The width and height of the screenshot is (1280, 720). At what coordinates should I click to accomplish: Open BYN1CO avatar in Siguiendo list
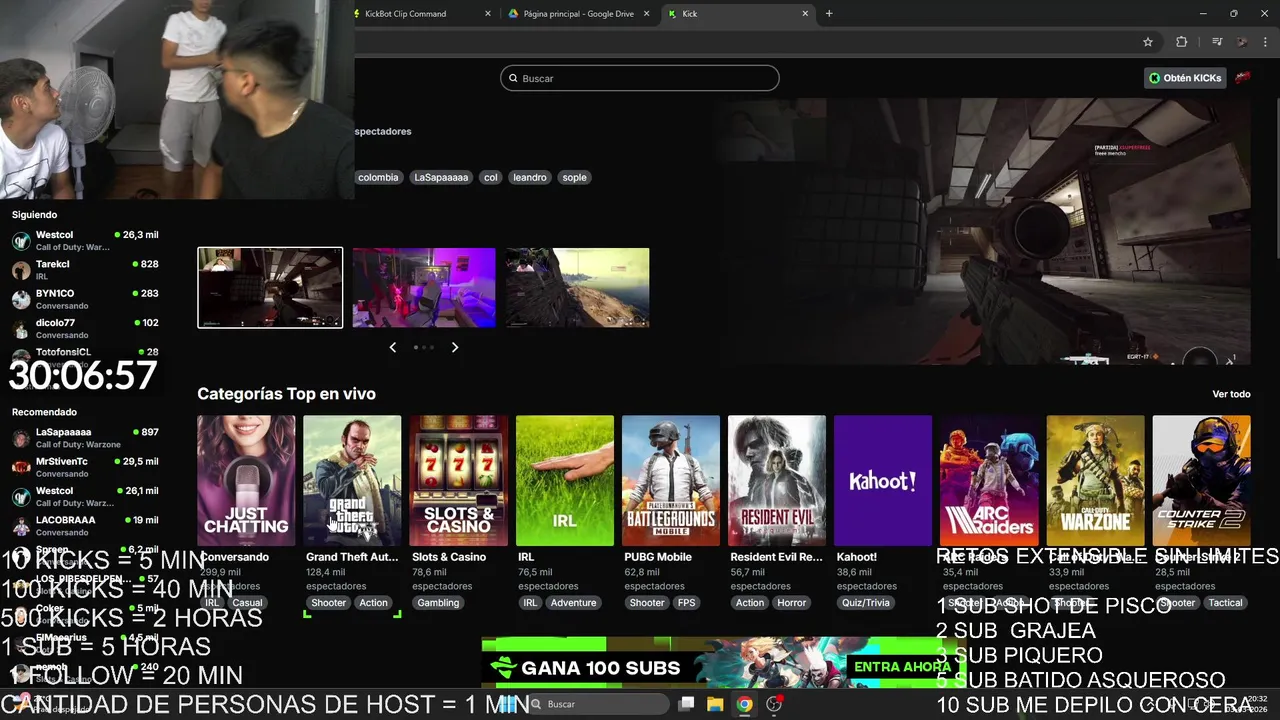21,299
